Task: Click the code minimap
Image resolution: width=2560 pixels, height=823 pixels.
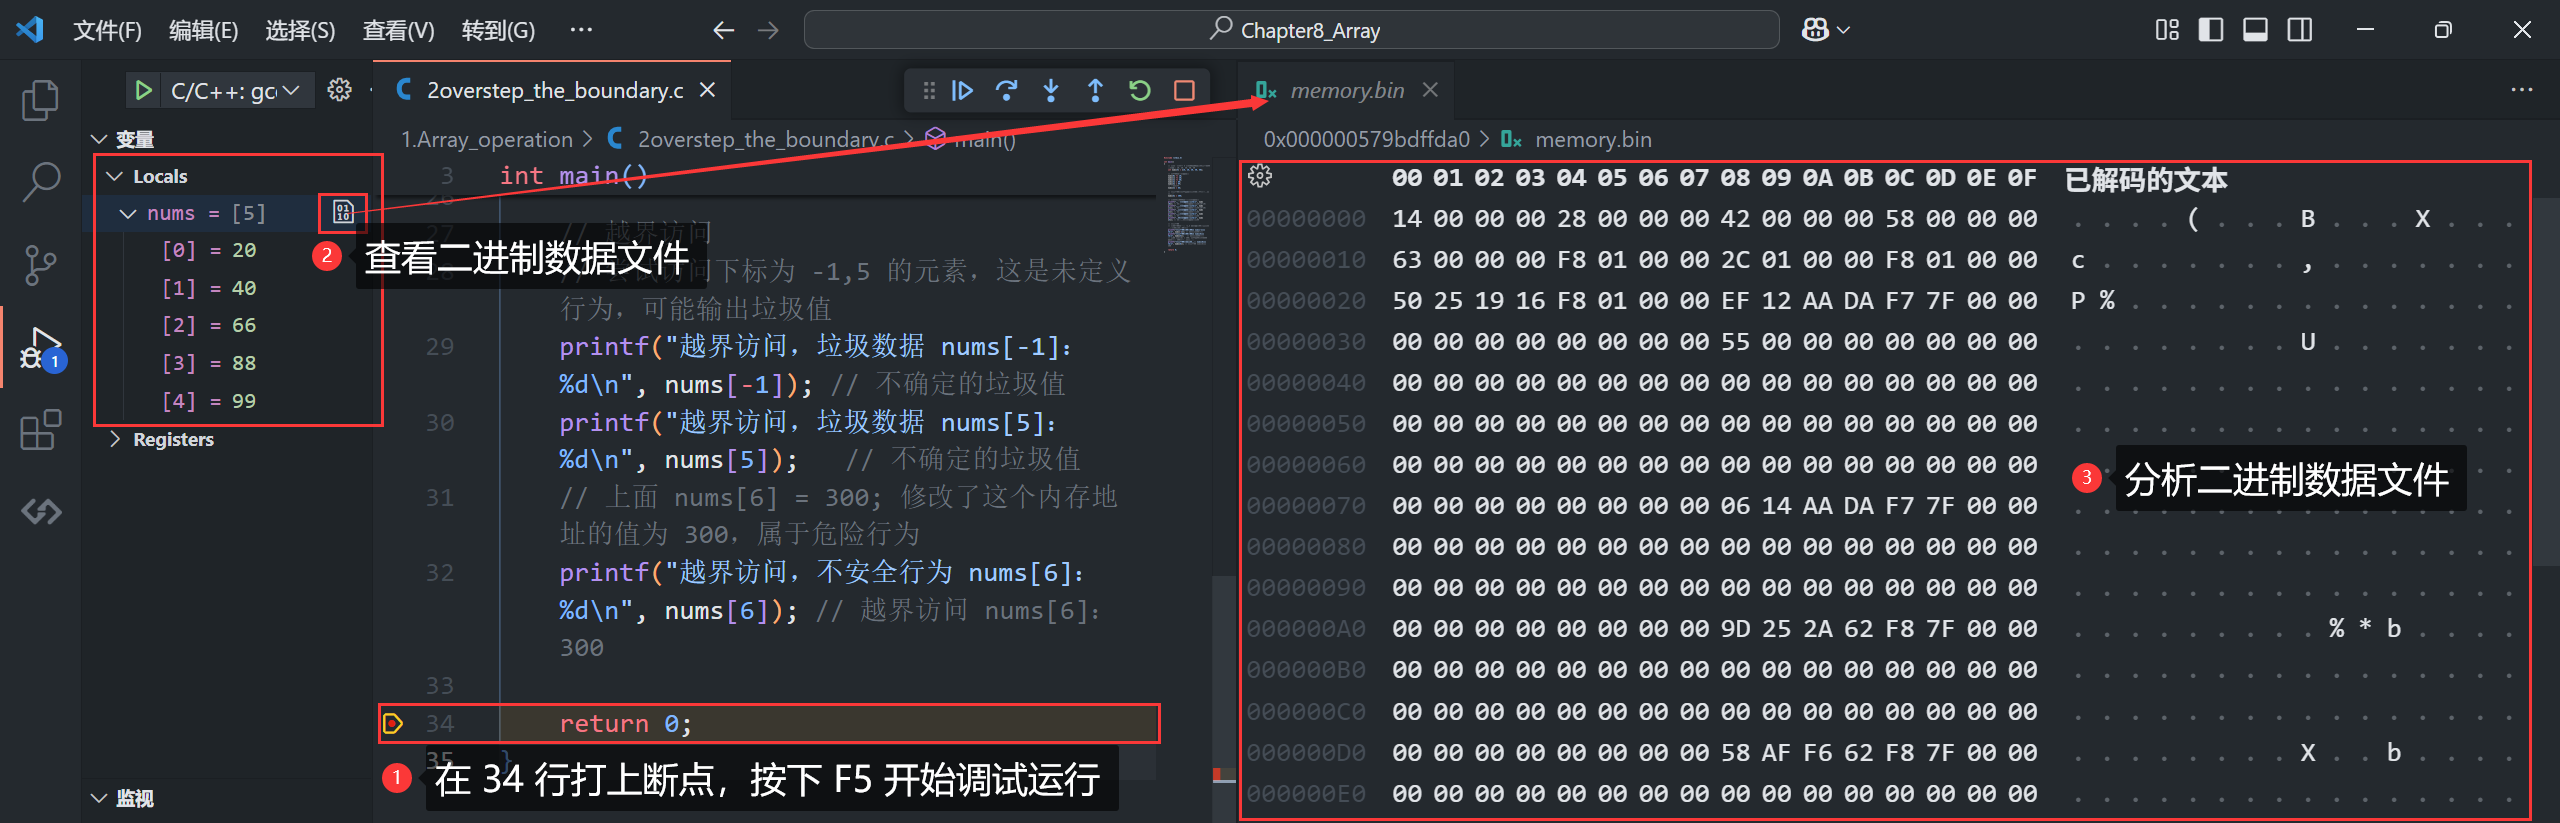Action: [1186, 204]
